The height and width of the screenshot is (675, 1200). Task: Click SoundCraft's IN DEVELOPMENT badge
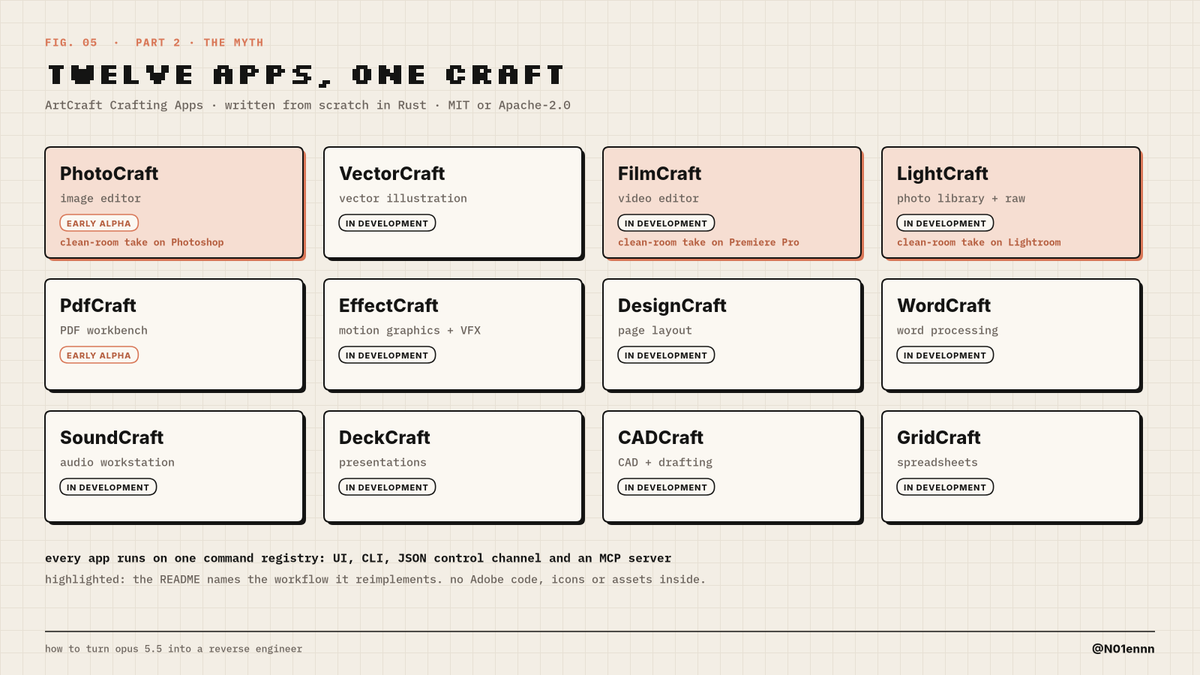108,487
